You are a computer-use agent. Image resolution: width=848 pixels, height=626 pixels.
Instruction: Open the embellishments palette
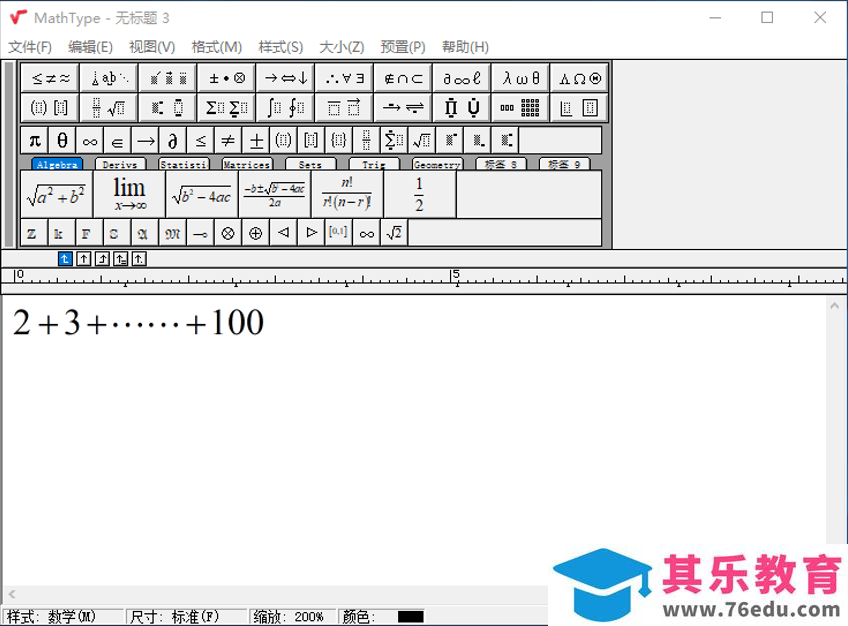click(x=168, y=78)
